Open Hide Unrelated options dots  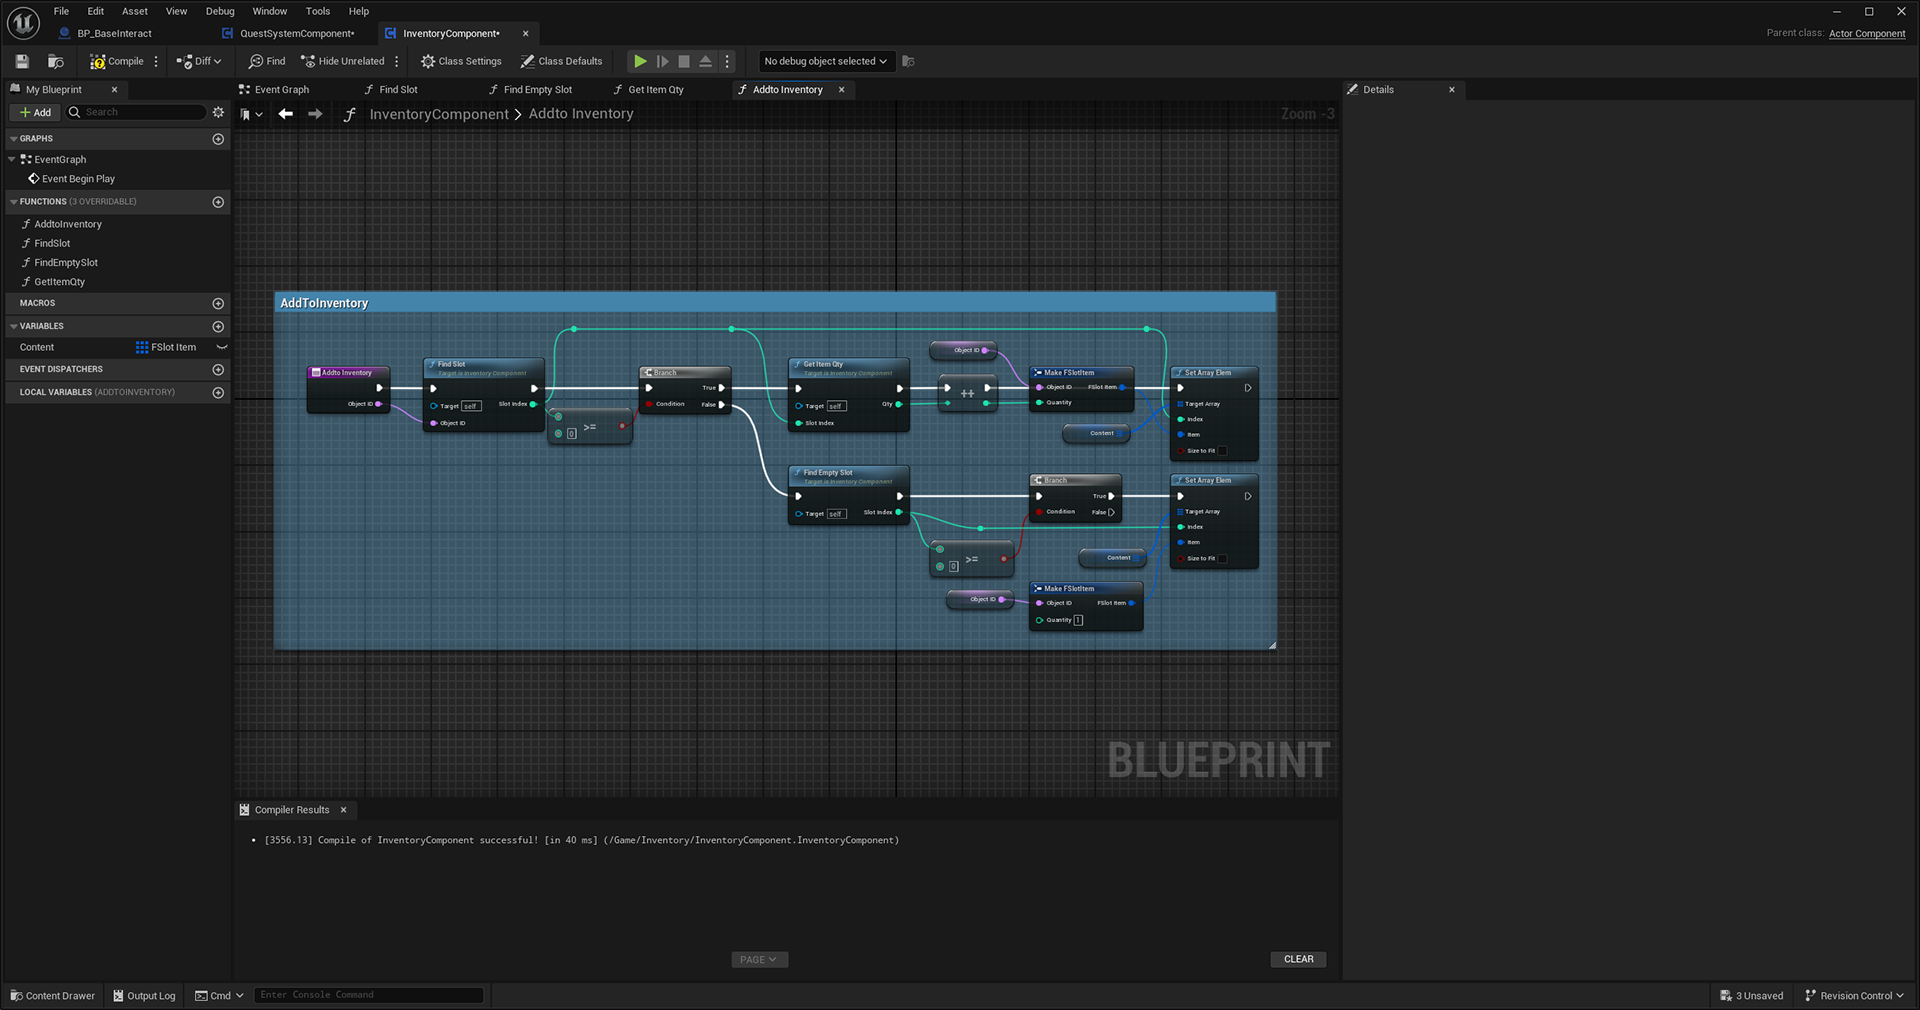[x=397, y=61]
